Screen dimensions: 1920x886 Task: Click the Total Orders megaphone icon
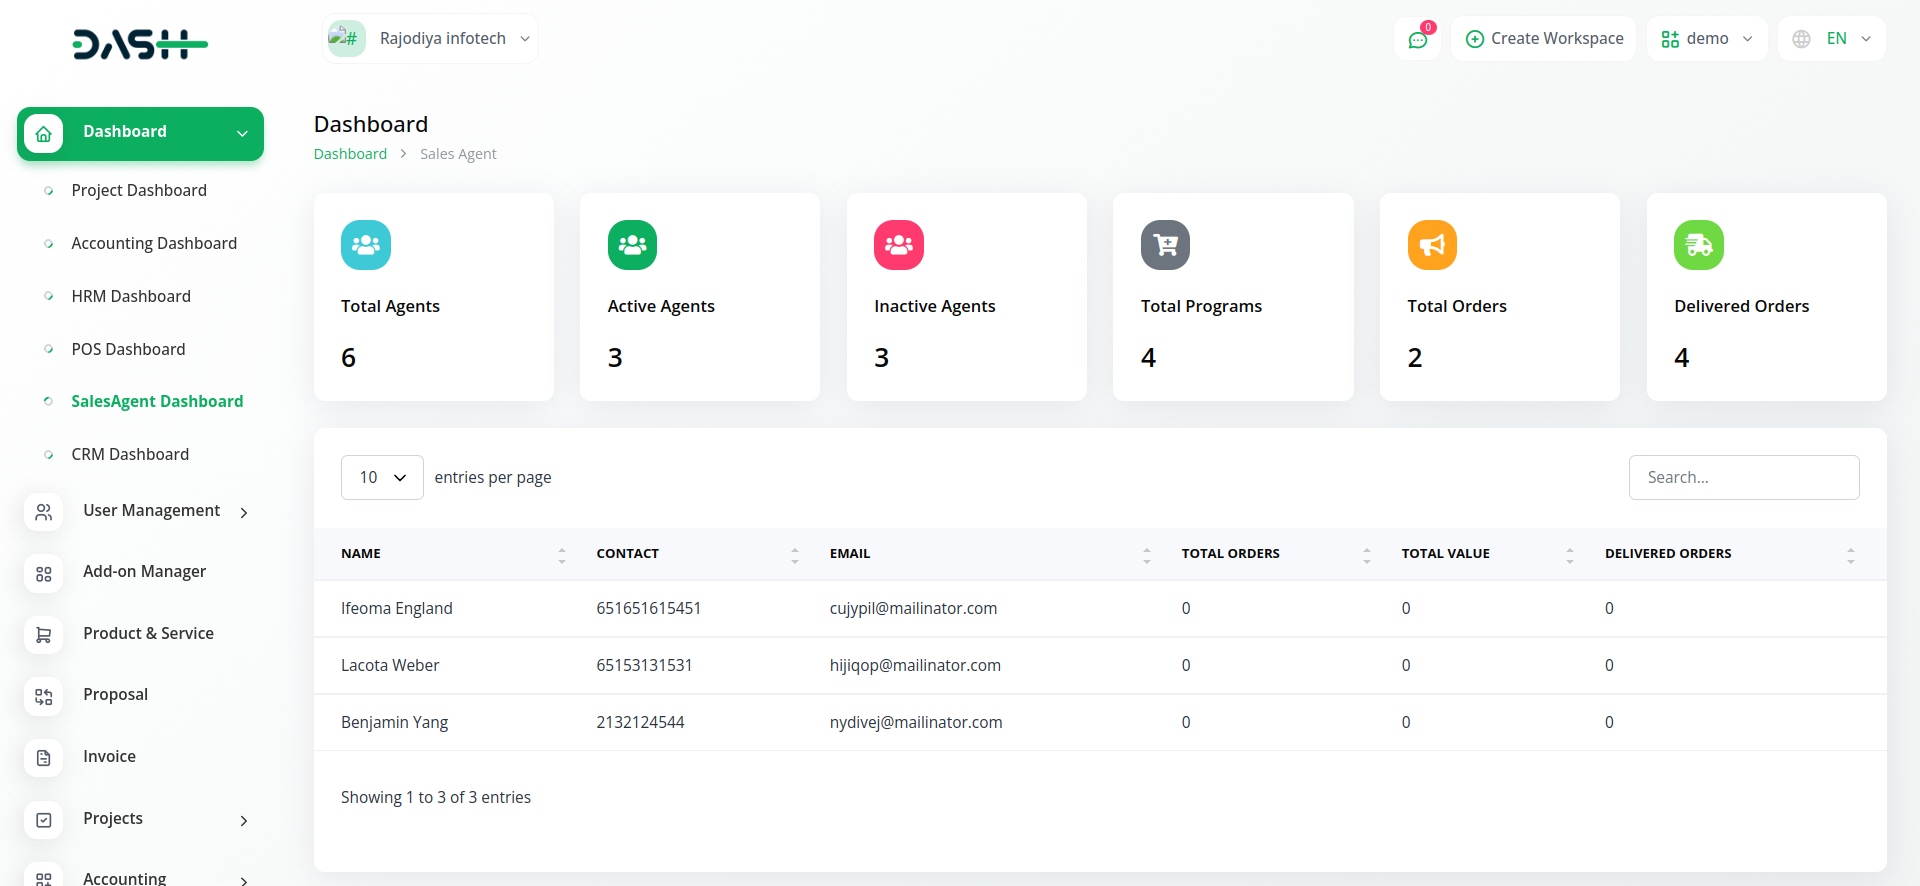(x=1432, y=245)
